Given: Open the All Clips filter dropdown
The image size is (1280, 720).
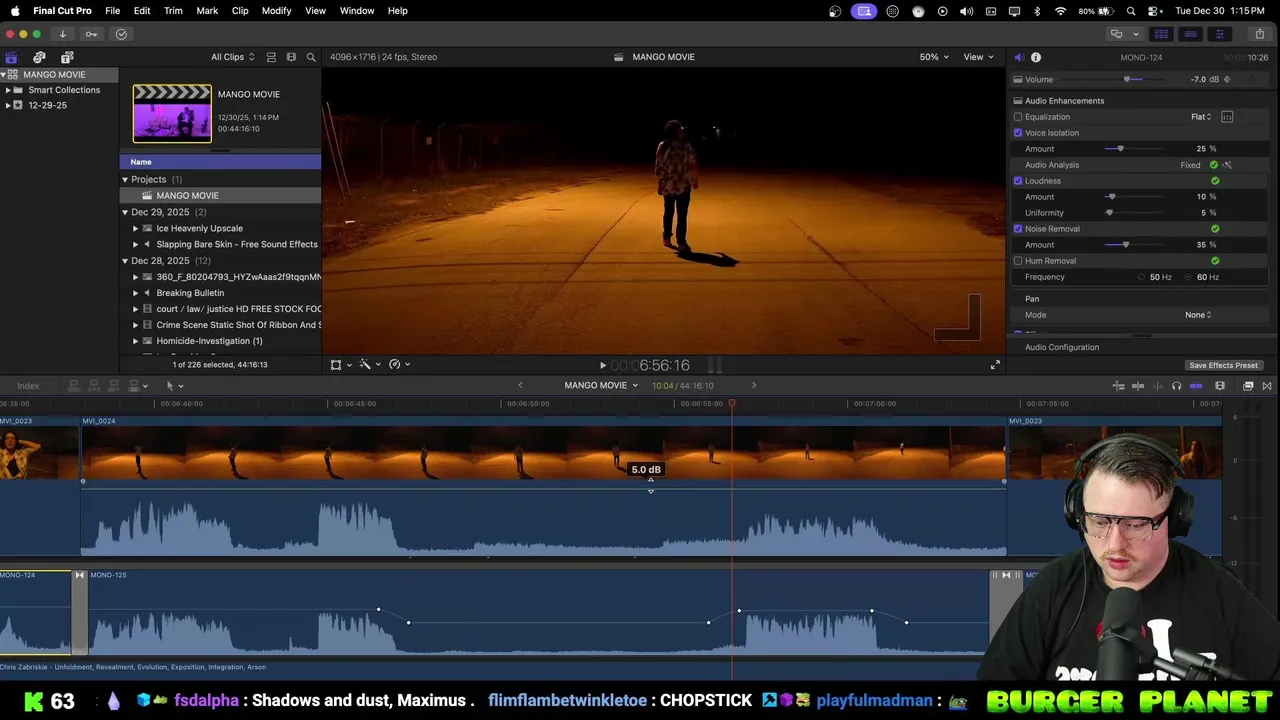Looking at the screenshot, I should point(232,57).
